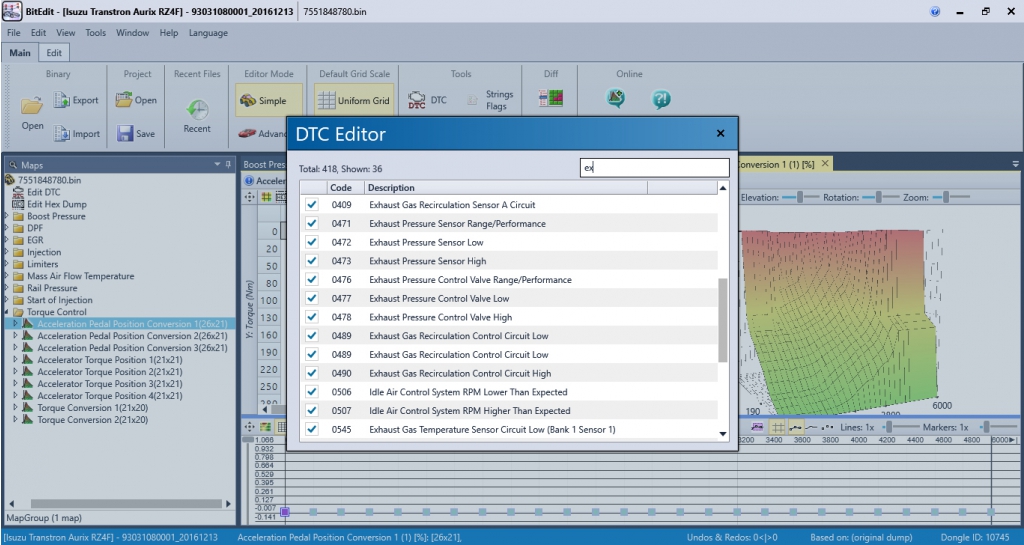The height and width of the screenshot is (545, 1024).
Task: Click the Open binary folder icon
Action: pyautogui.click(x=32, y=105)
